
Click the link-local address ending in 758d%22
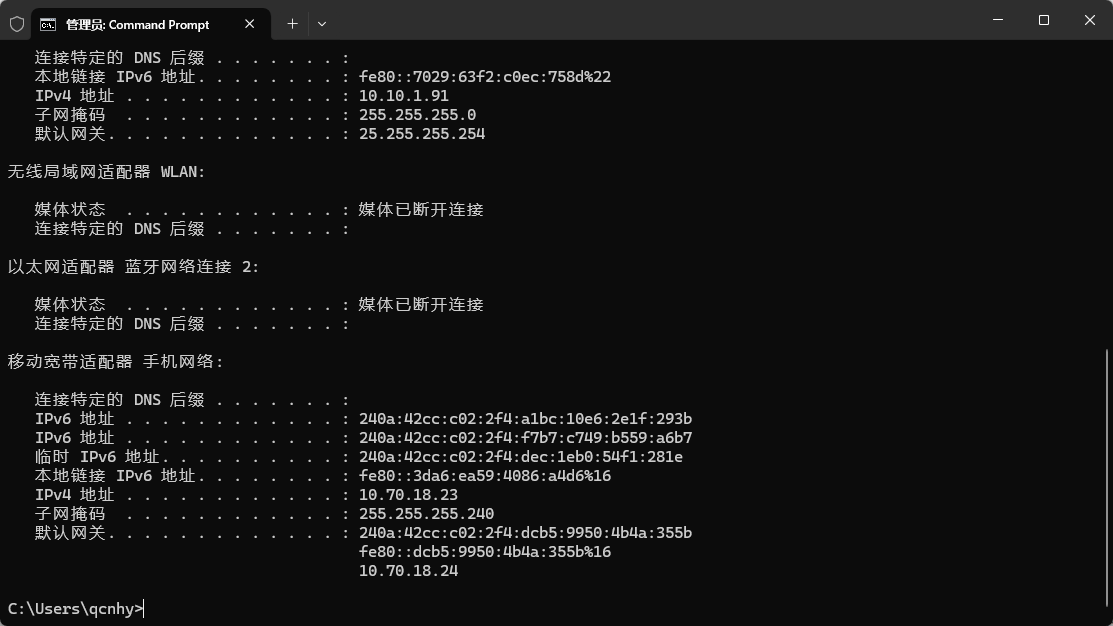(x=484, y=77)
